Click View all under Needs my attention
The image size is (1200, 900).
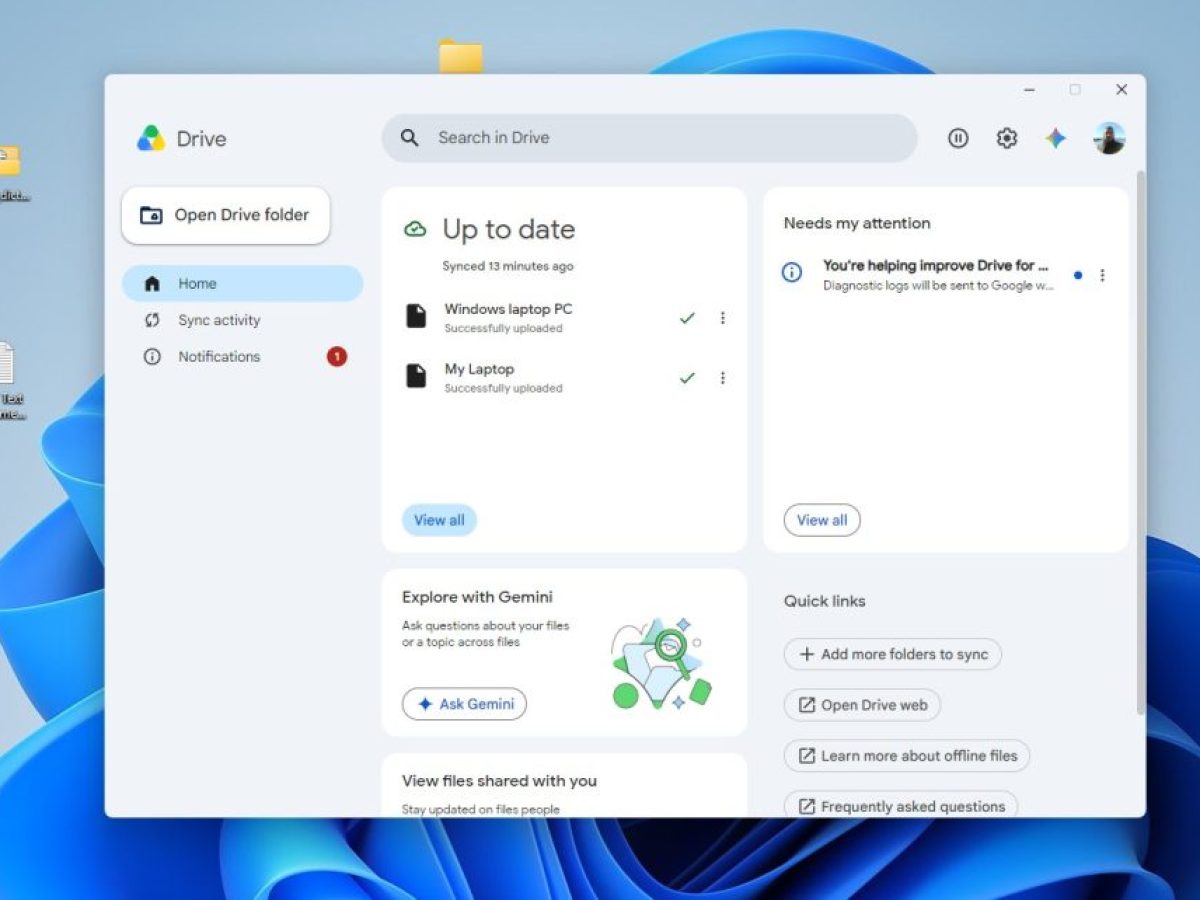[x=822, y=520]
